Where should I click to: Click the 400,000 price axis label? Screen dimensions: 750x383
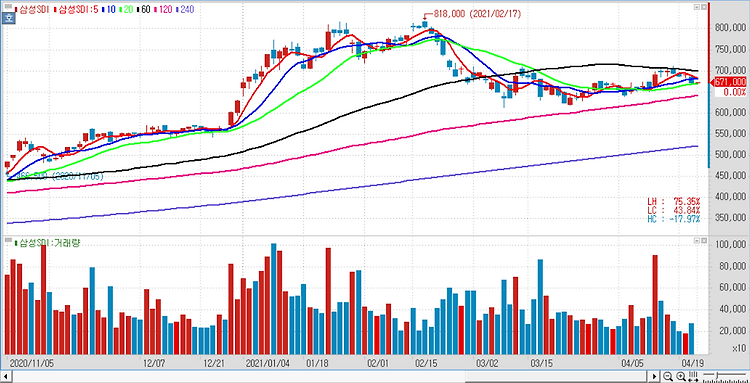click(x=730, y=197)
